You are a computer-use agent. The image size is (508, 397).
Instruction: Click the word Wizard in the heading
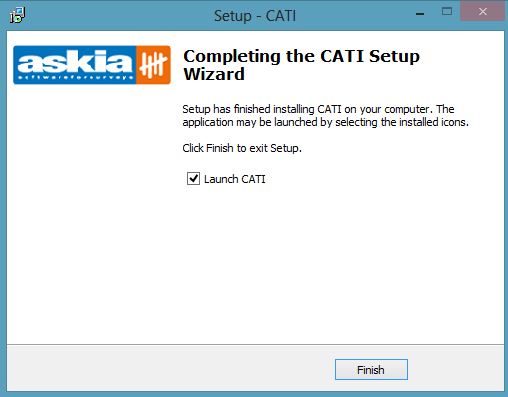pyautogui.click(x=214, y=74)
